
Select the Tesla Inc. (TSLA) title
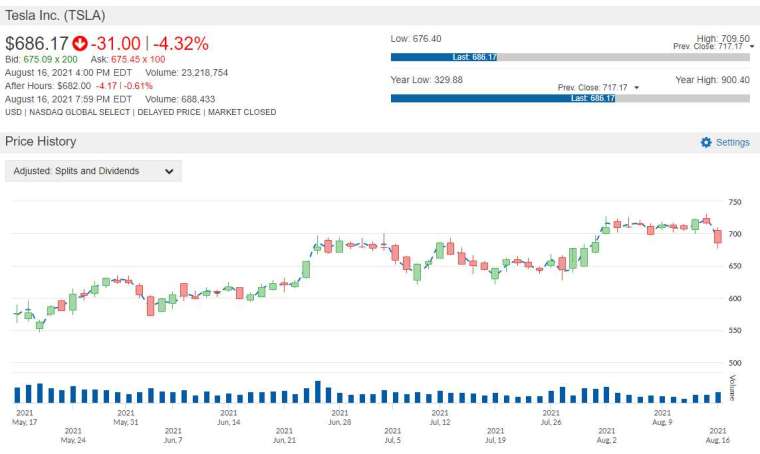pyautogui.click(x=55, y=16)
